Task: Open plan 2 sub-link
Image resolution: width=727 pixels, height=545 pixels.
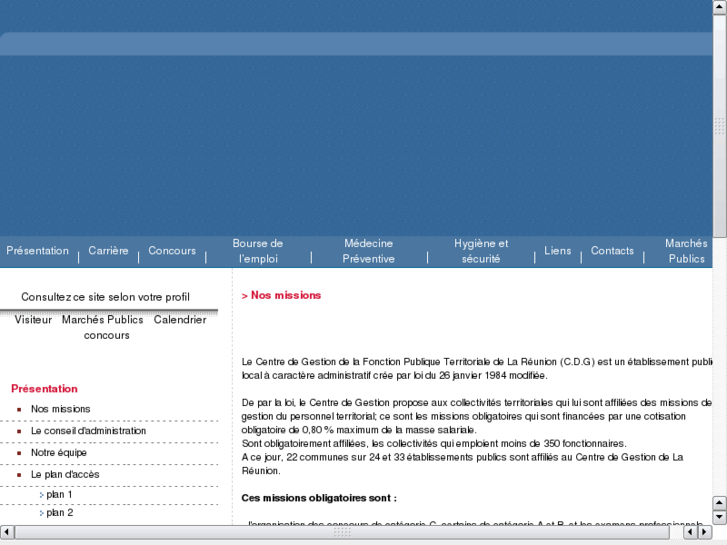Action: [59, 513]
